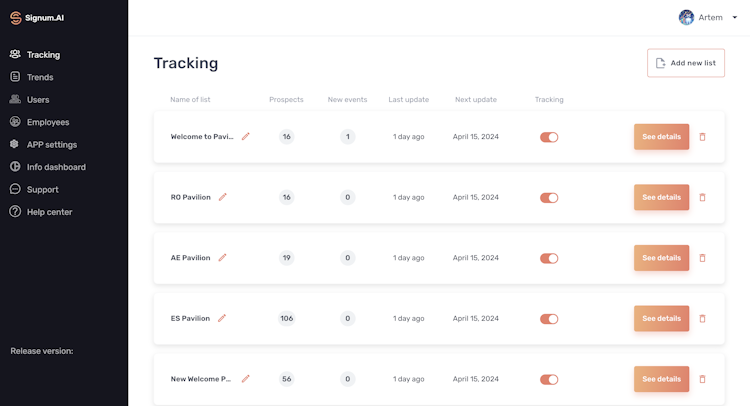Viewport: 750px width, 406px height.
Task: Click the Artem profile avatar
Action: pyautogui.click(x=686, y=17)
